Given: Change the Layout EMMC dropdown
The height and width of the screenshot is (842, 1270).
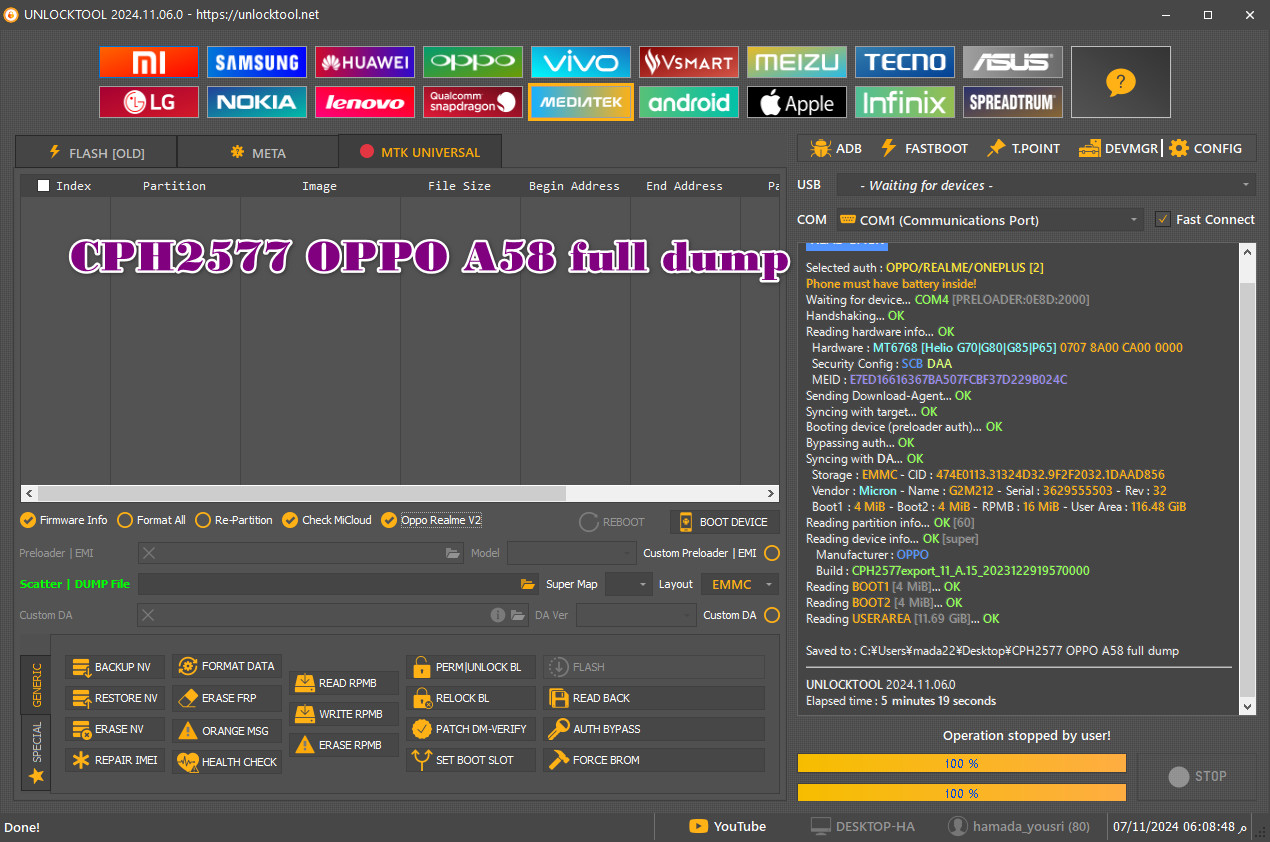Looking at the screenshot, I should point(740,584).
